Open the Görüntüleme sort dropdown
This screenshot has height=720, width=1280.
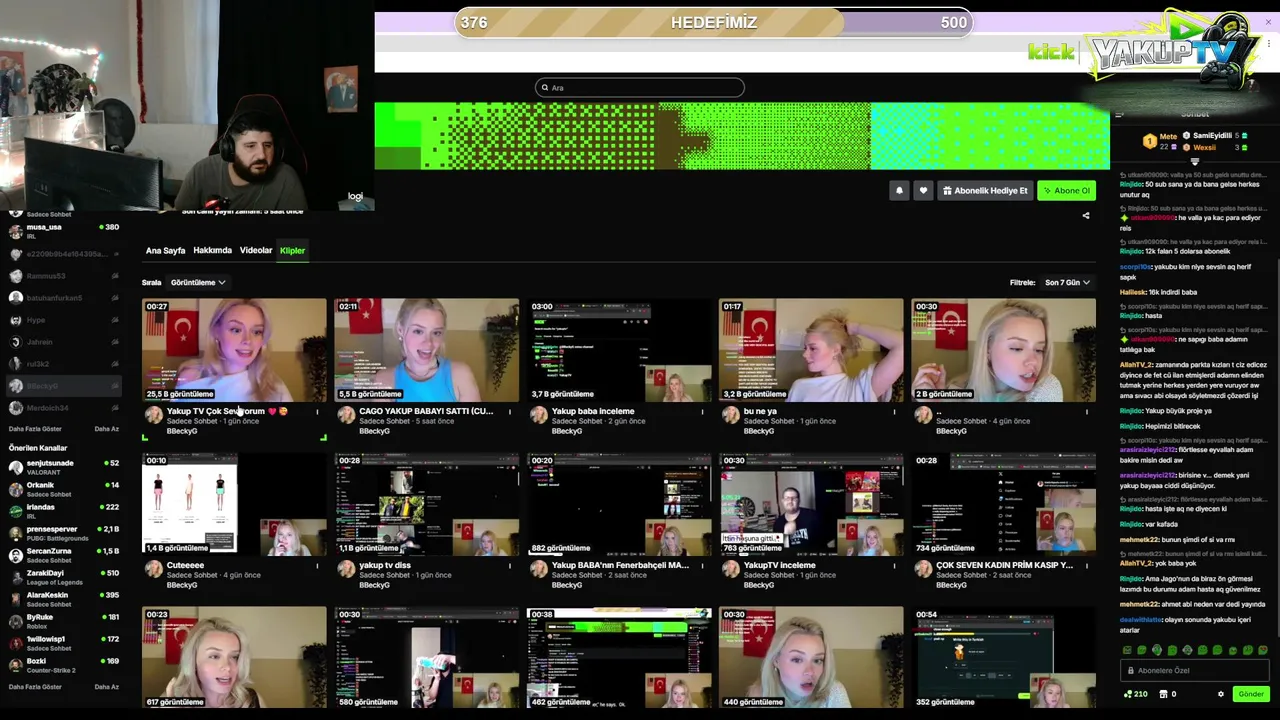(198, 283)
